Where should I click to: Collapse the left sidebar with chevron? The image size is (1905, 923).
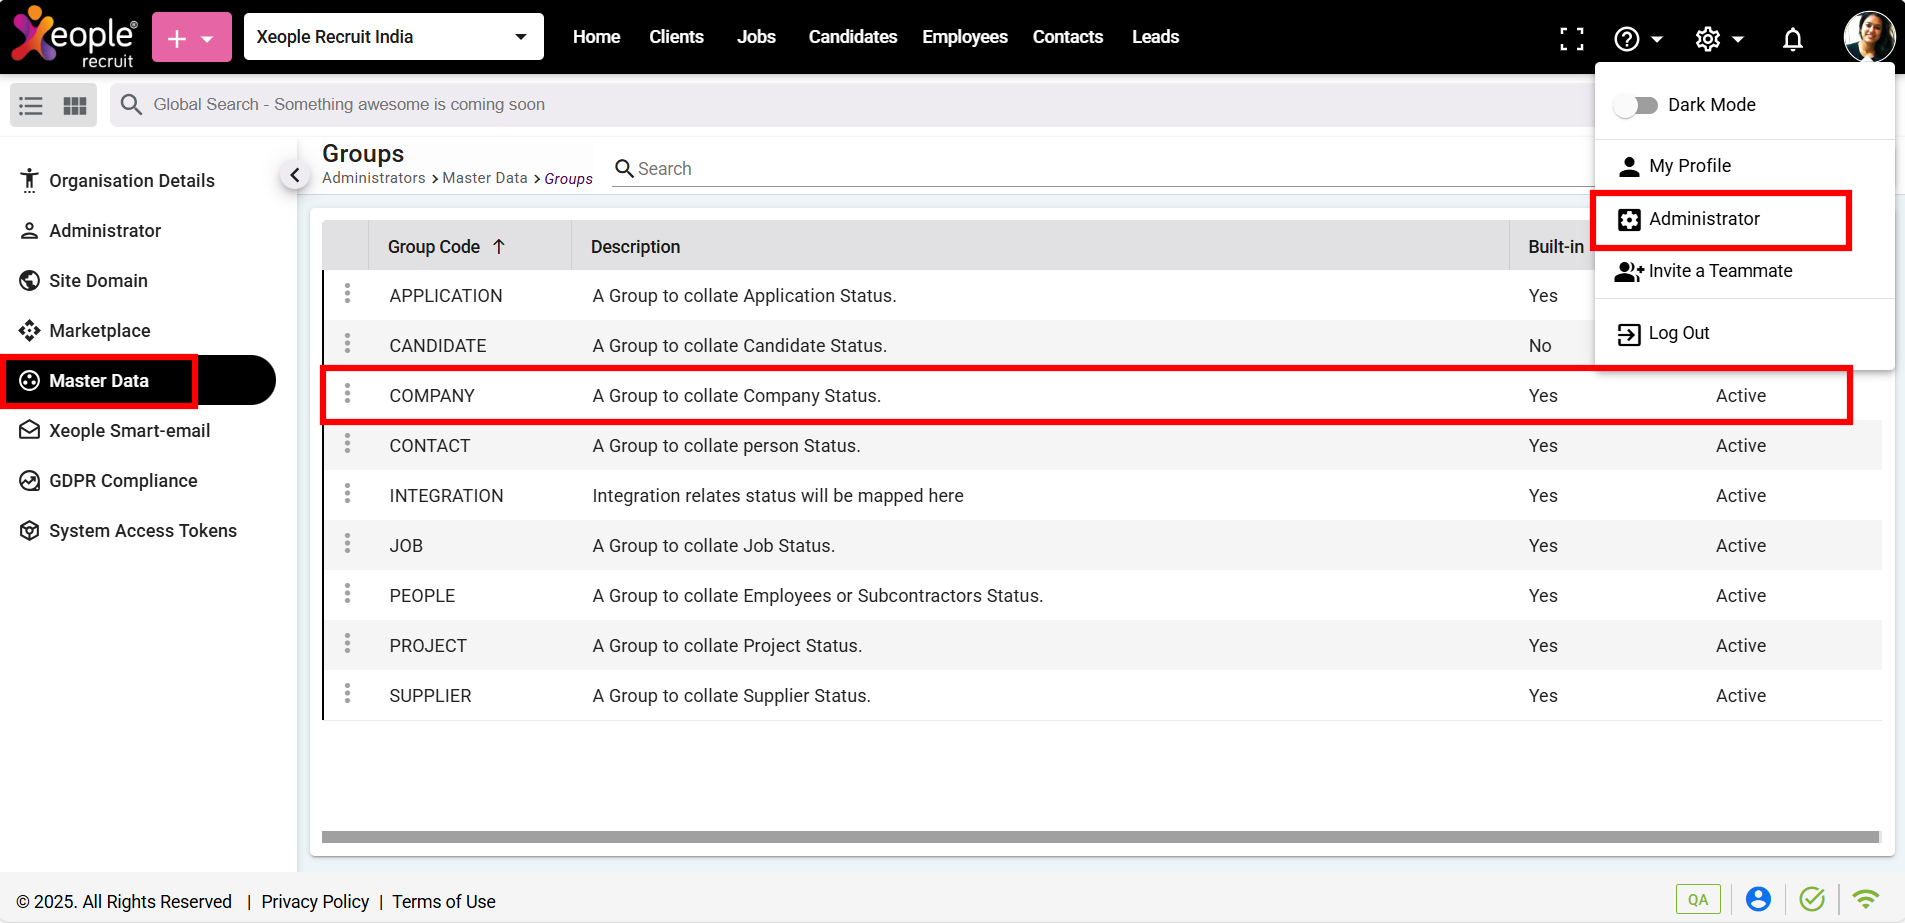click(x=294, y=175)
